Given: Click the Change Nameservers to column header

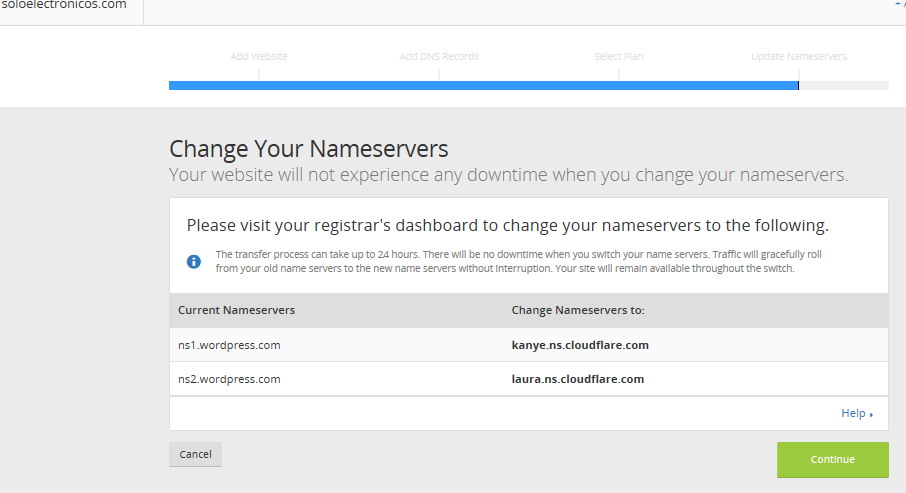Looking at the screenshot, I should (x=578, y=310).
